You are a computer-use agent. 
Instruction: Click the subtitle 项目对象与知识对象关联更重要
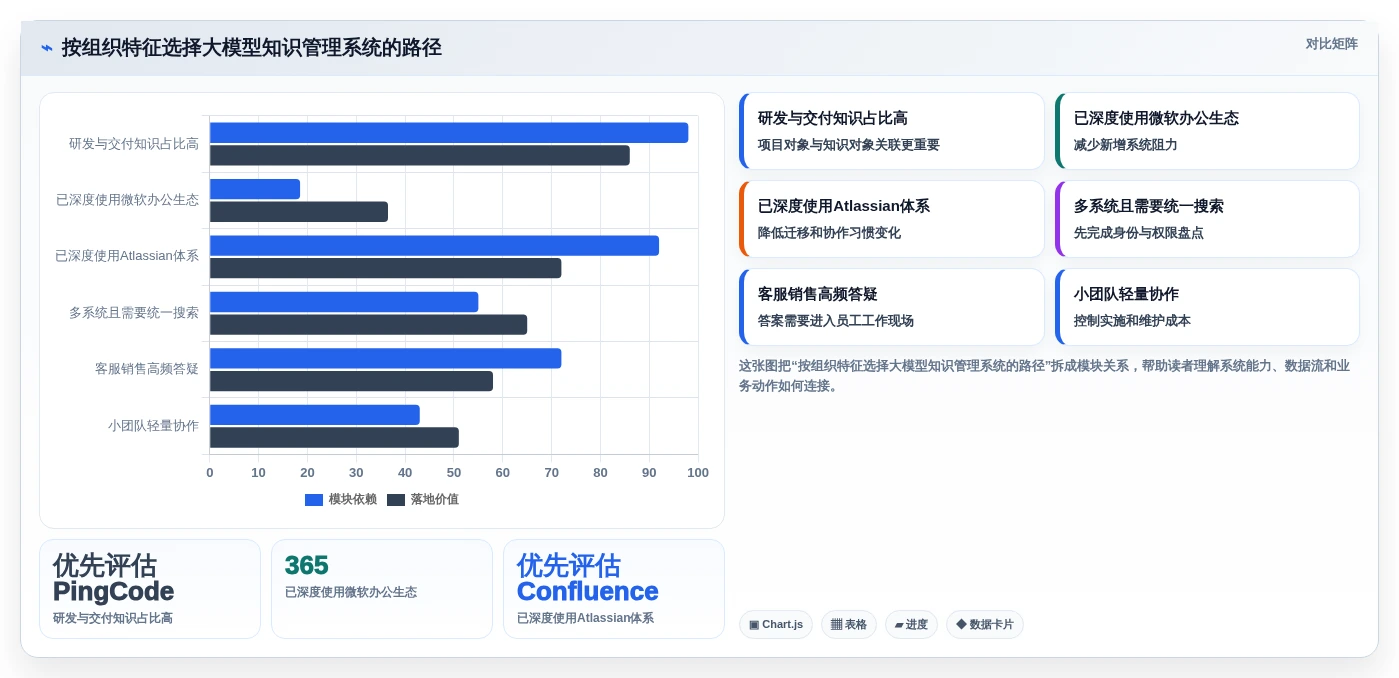[x=849, y=145]
